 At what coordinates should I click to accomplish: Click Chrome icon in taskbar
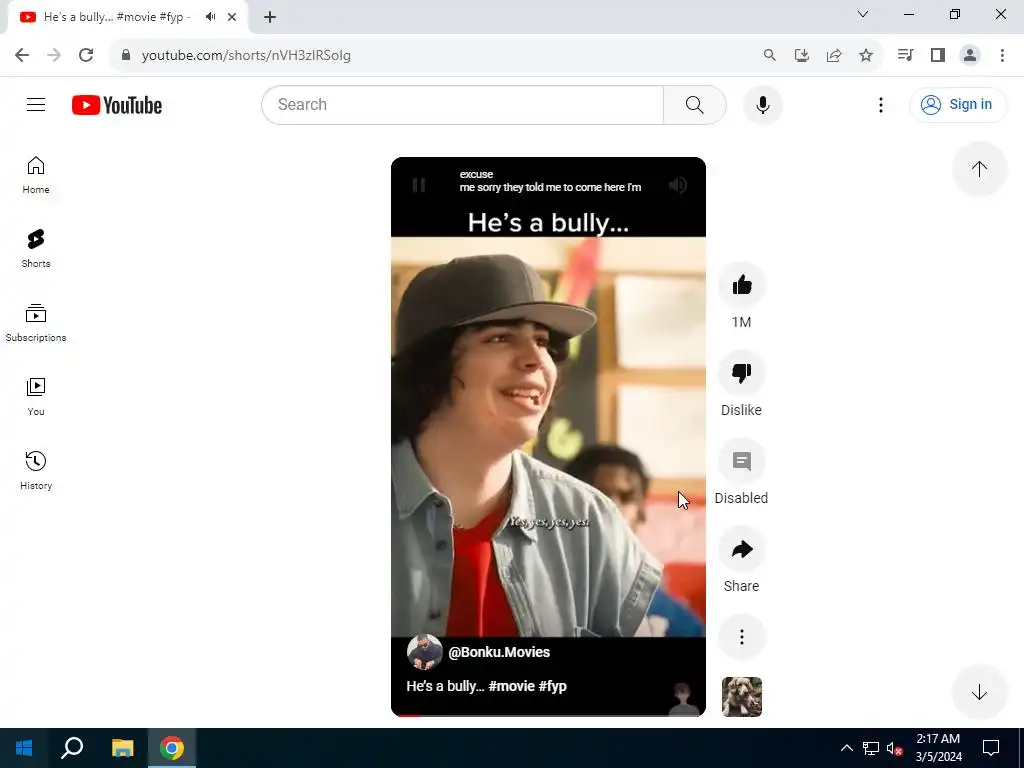[x=172, y=748]
